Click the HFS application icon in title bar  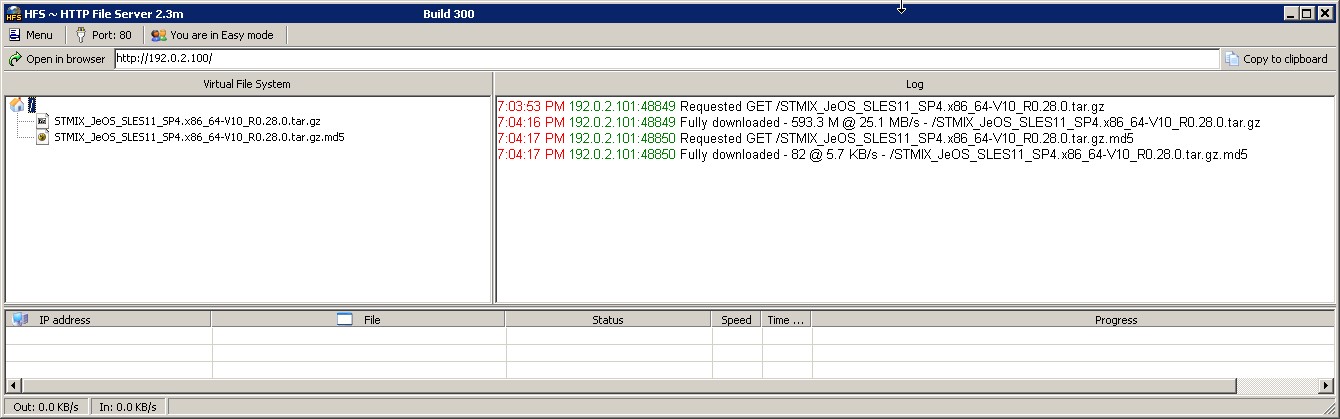point(13,13)
